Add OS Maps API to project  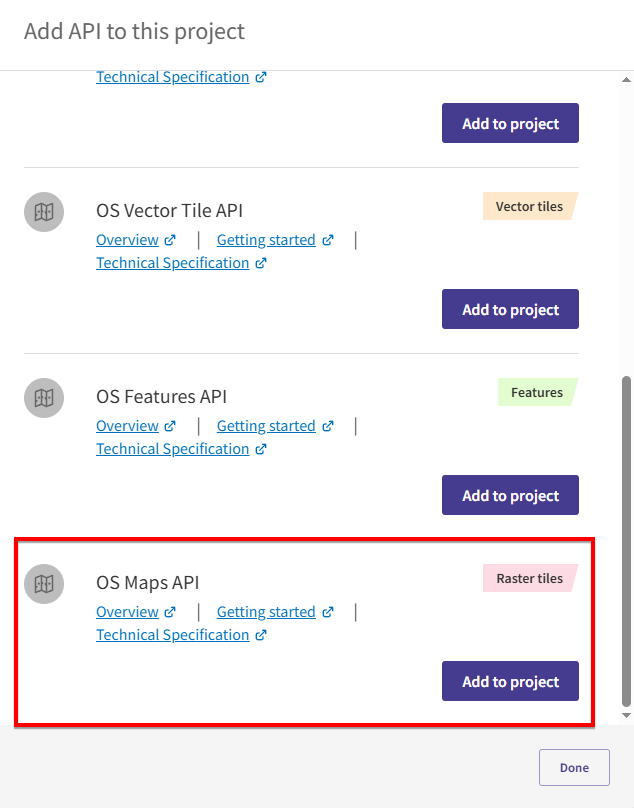pos(510,681)
